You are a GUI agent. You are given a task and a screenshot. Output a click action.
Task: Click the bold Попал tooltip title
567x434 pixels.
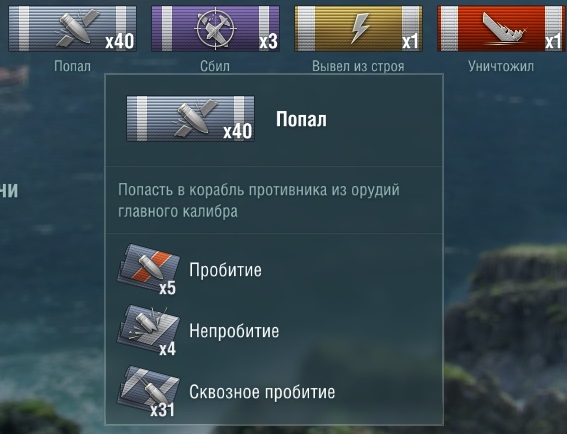click(301, 119)
